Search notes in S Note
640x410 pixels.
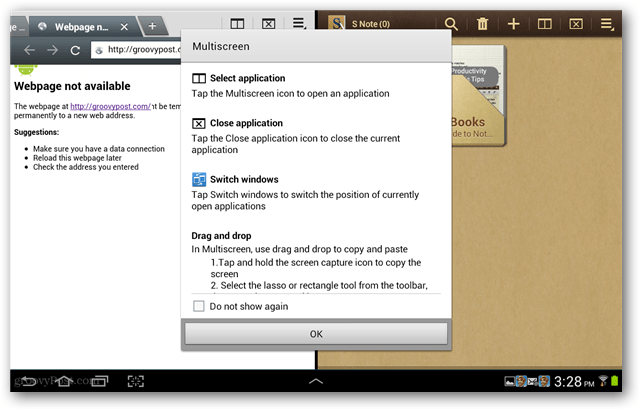tap(451, 24)
